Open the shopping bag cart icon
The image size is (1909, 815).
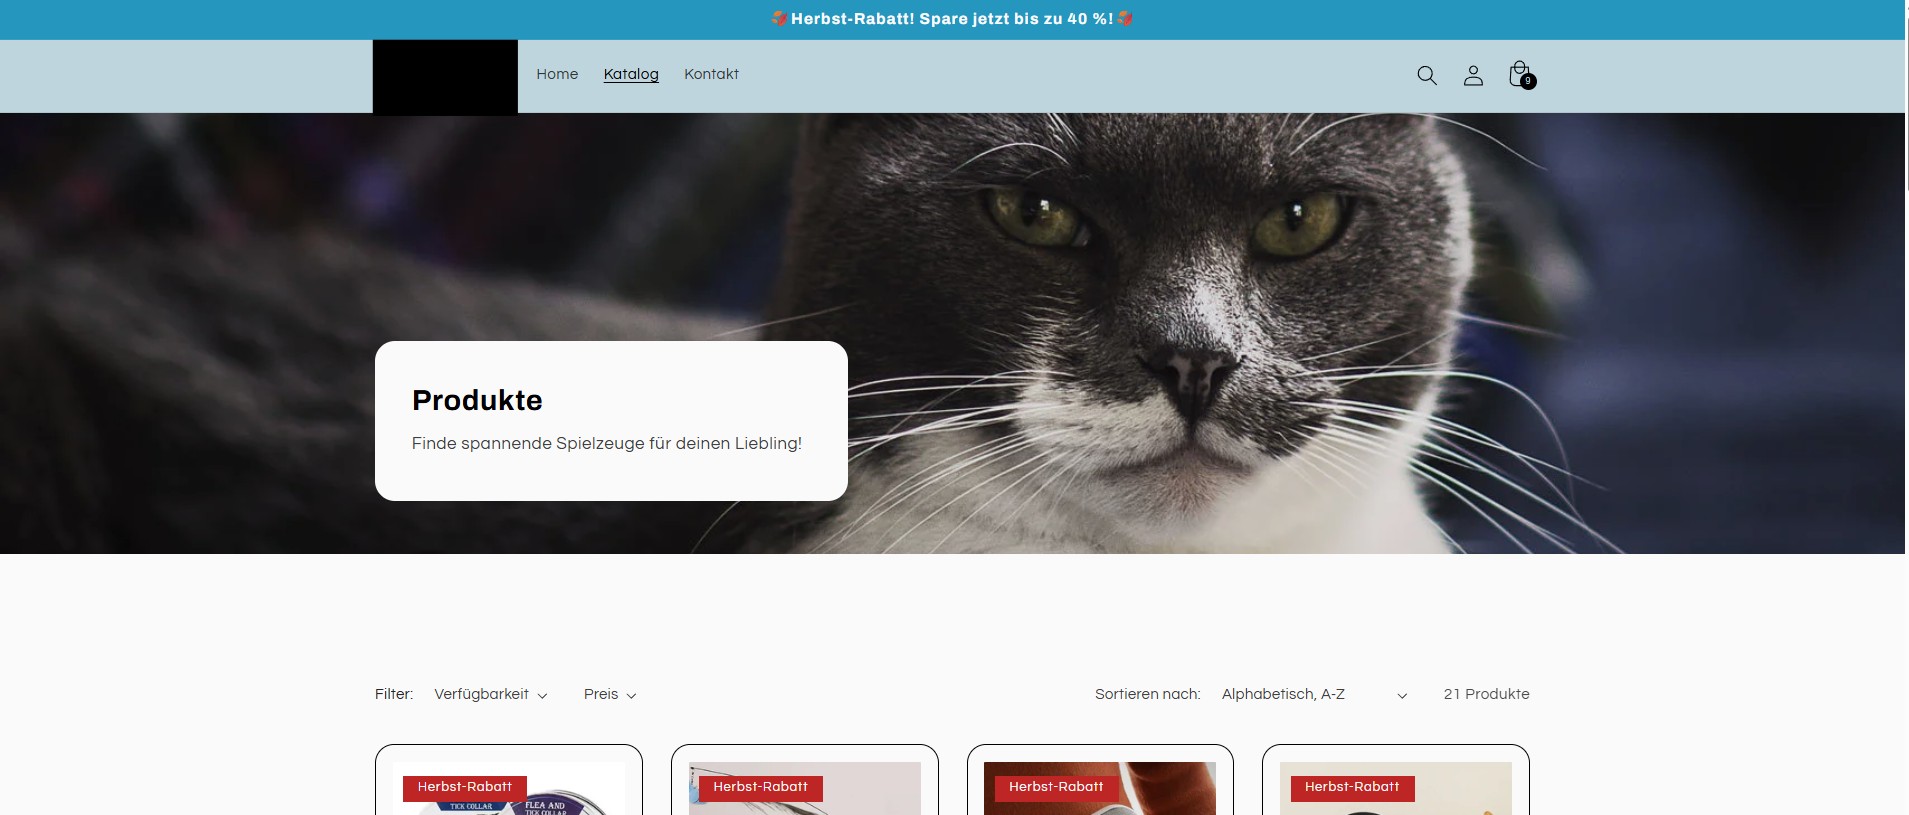[1518, 73]
